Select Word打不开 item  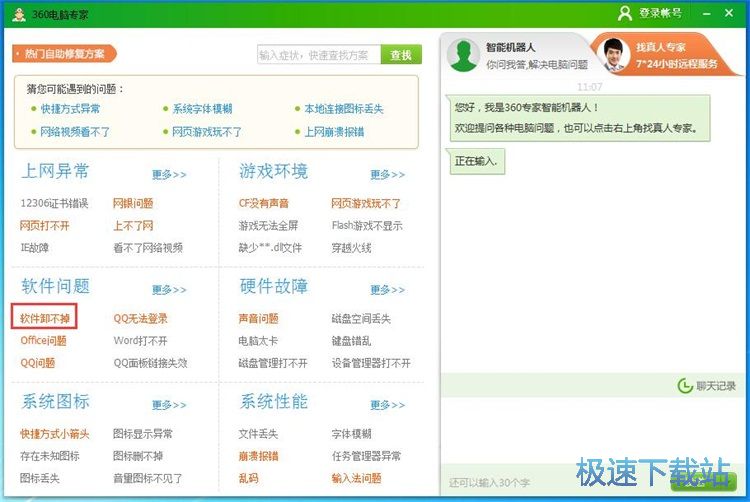(141, 341)
